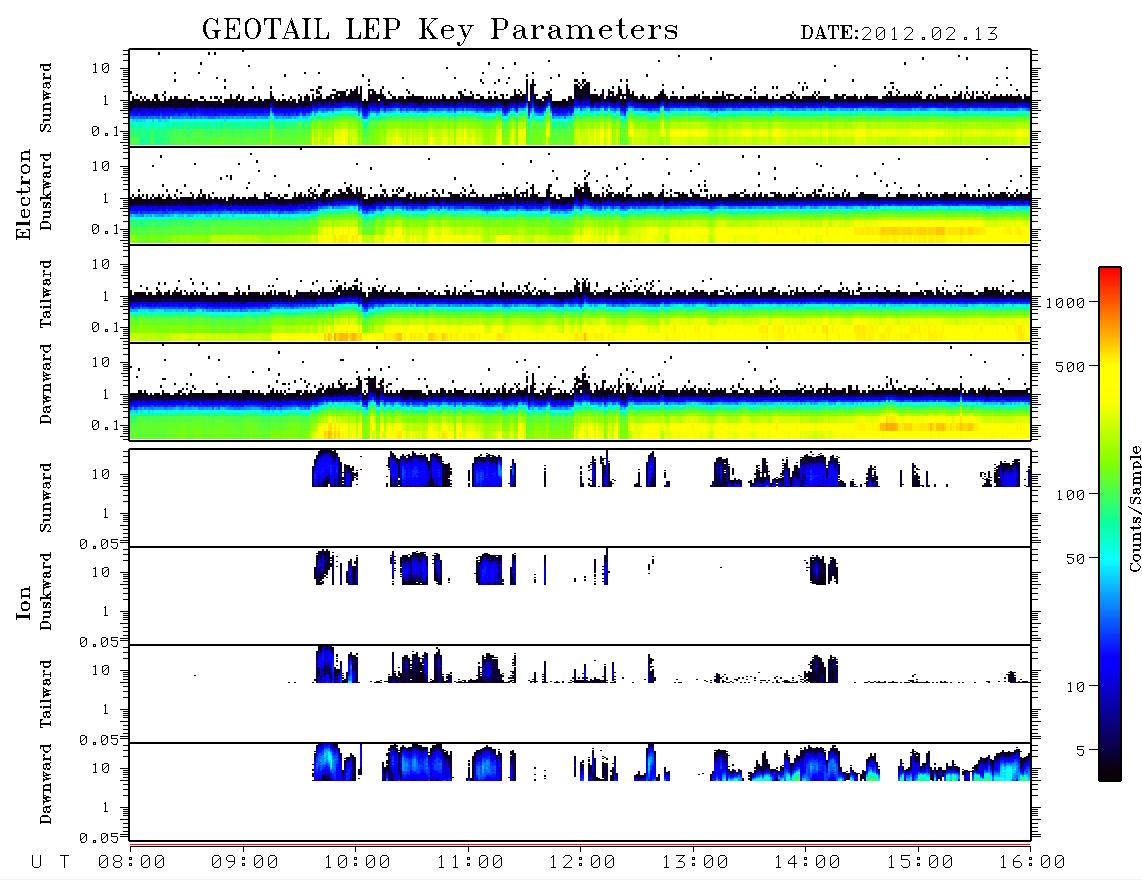The width and height of the screenshot is (1142, 880).
Task: Click the "0.05" tick on the Ion Dawnward axis
Action: (98, 838)
